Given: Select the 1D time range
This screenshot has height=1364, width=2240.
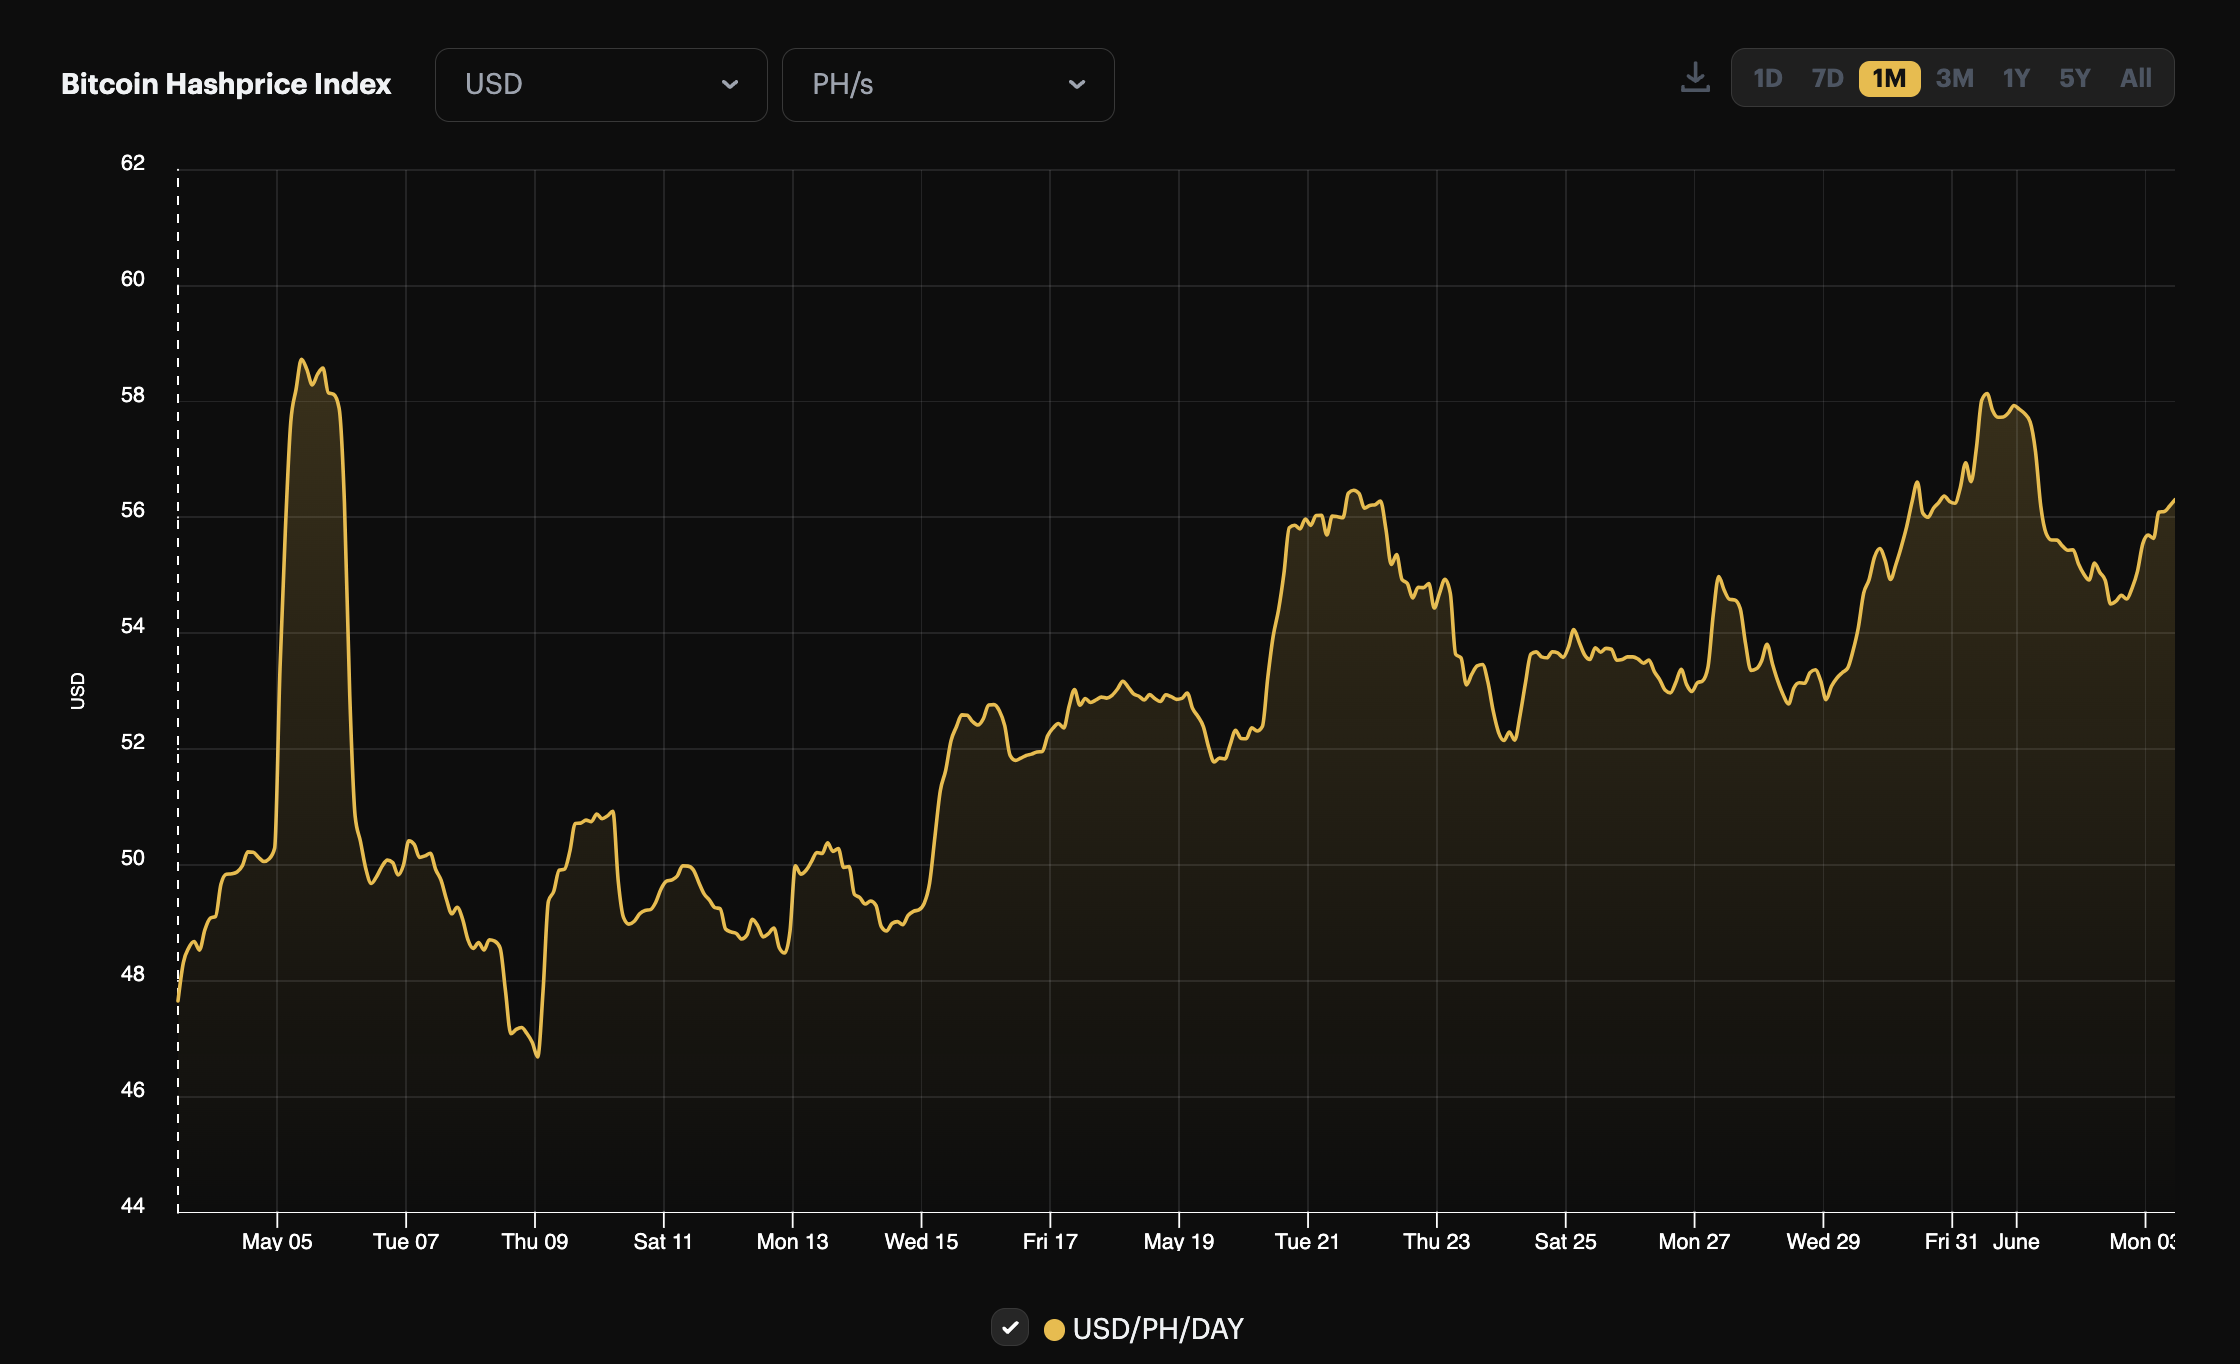Looking at the screenshot, I should click(1768, 77).
